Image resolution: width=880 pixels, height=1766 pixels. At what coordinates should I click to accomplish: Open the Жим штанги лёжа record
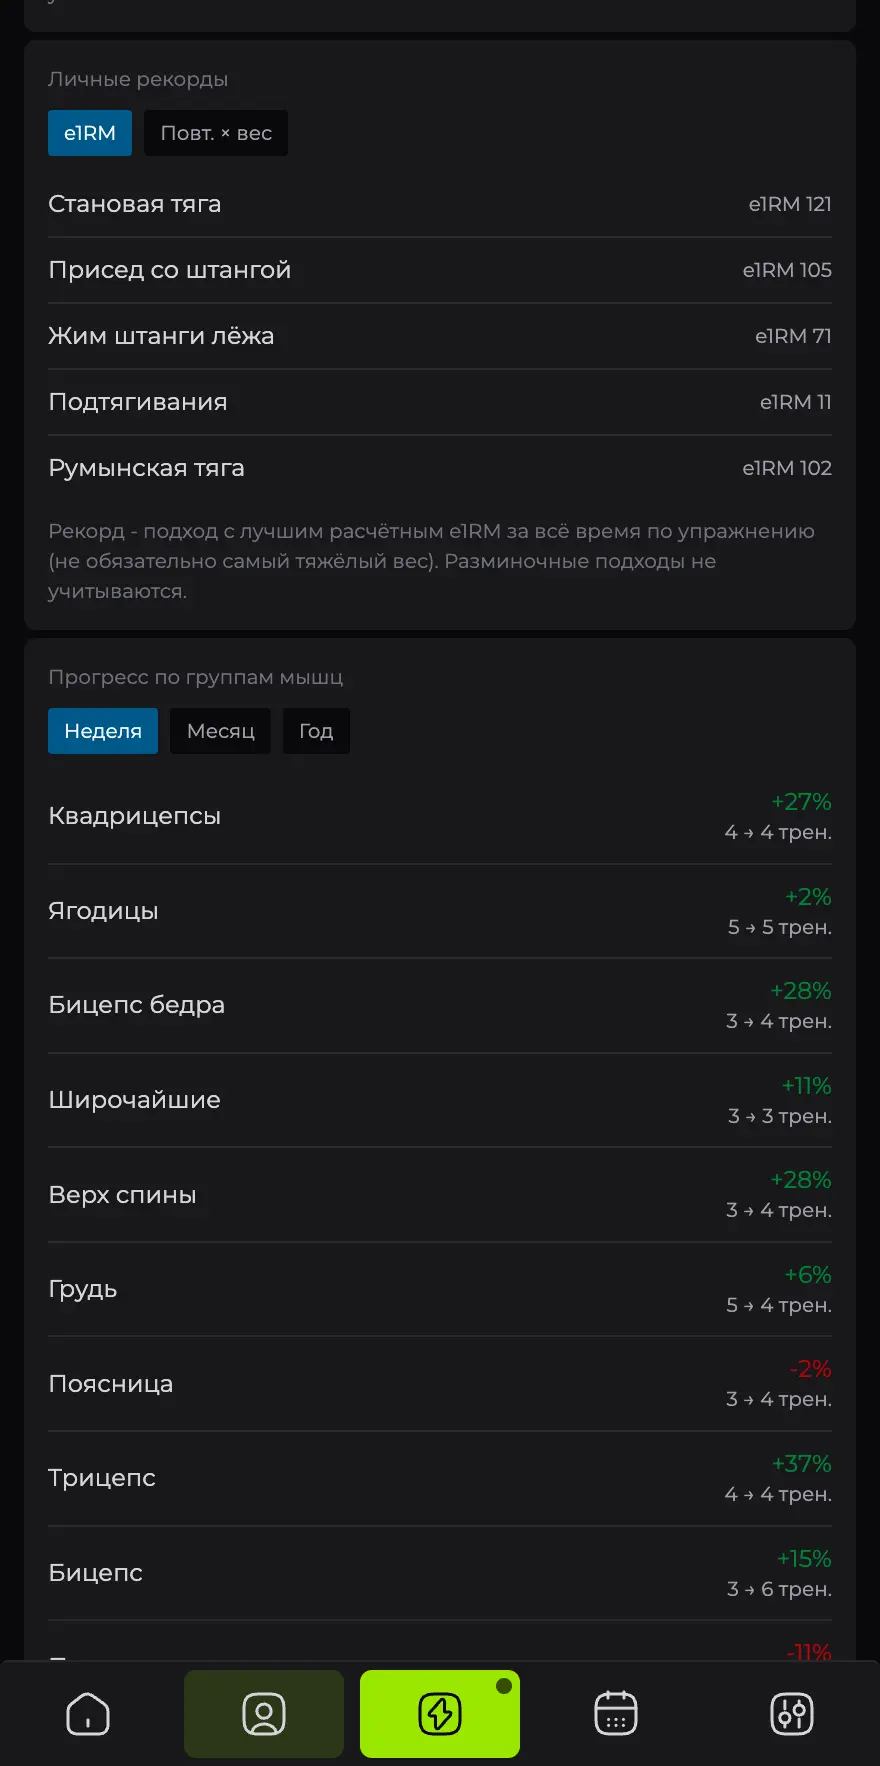pyautogui.click(x=440, y=336)
